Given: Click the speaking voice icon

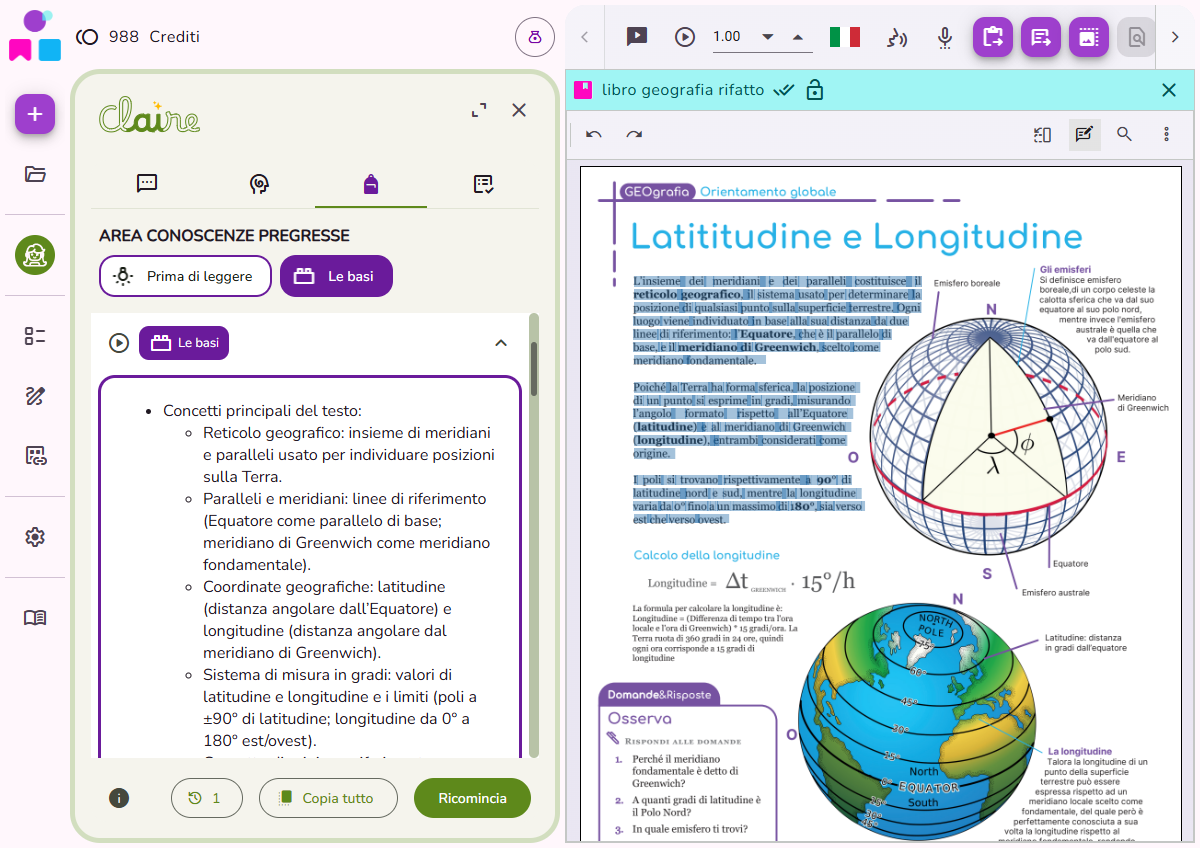Looking at the screenshot, I should tap(897, 37).
